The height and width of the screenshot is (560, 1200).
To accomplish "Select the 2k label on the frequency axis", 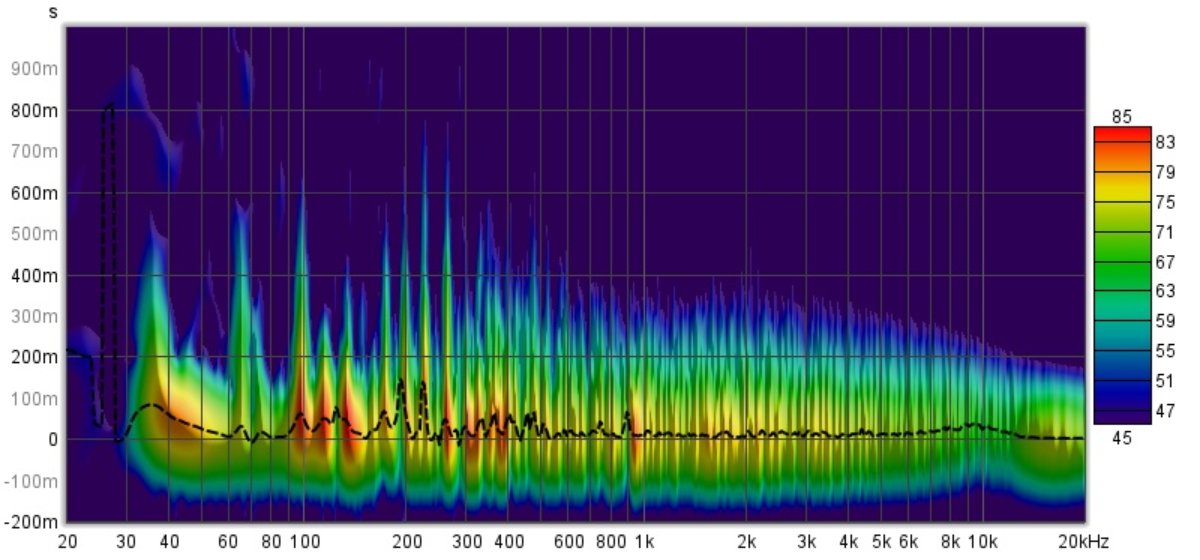I will tap(746, 541).
